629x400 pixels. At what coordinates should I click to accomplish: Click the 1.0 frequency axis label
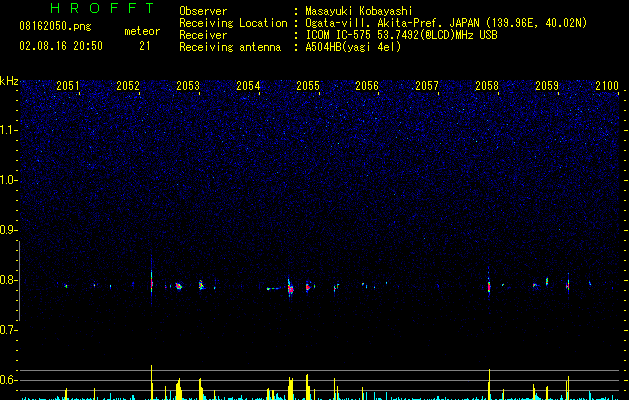[x=9, y=180]
